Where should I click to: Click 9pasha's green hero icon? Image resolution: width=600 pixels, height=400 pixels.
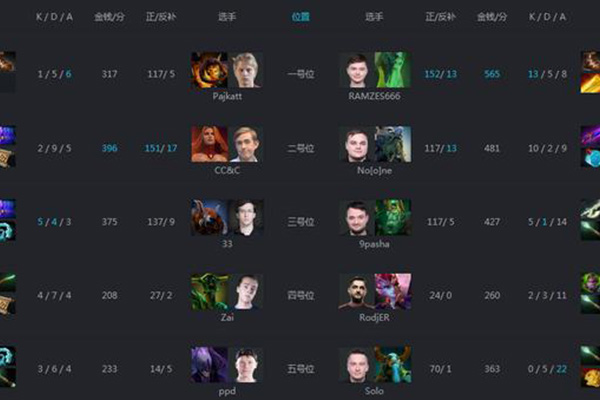[393, 217]
